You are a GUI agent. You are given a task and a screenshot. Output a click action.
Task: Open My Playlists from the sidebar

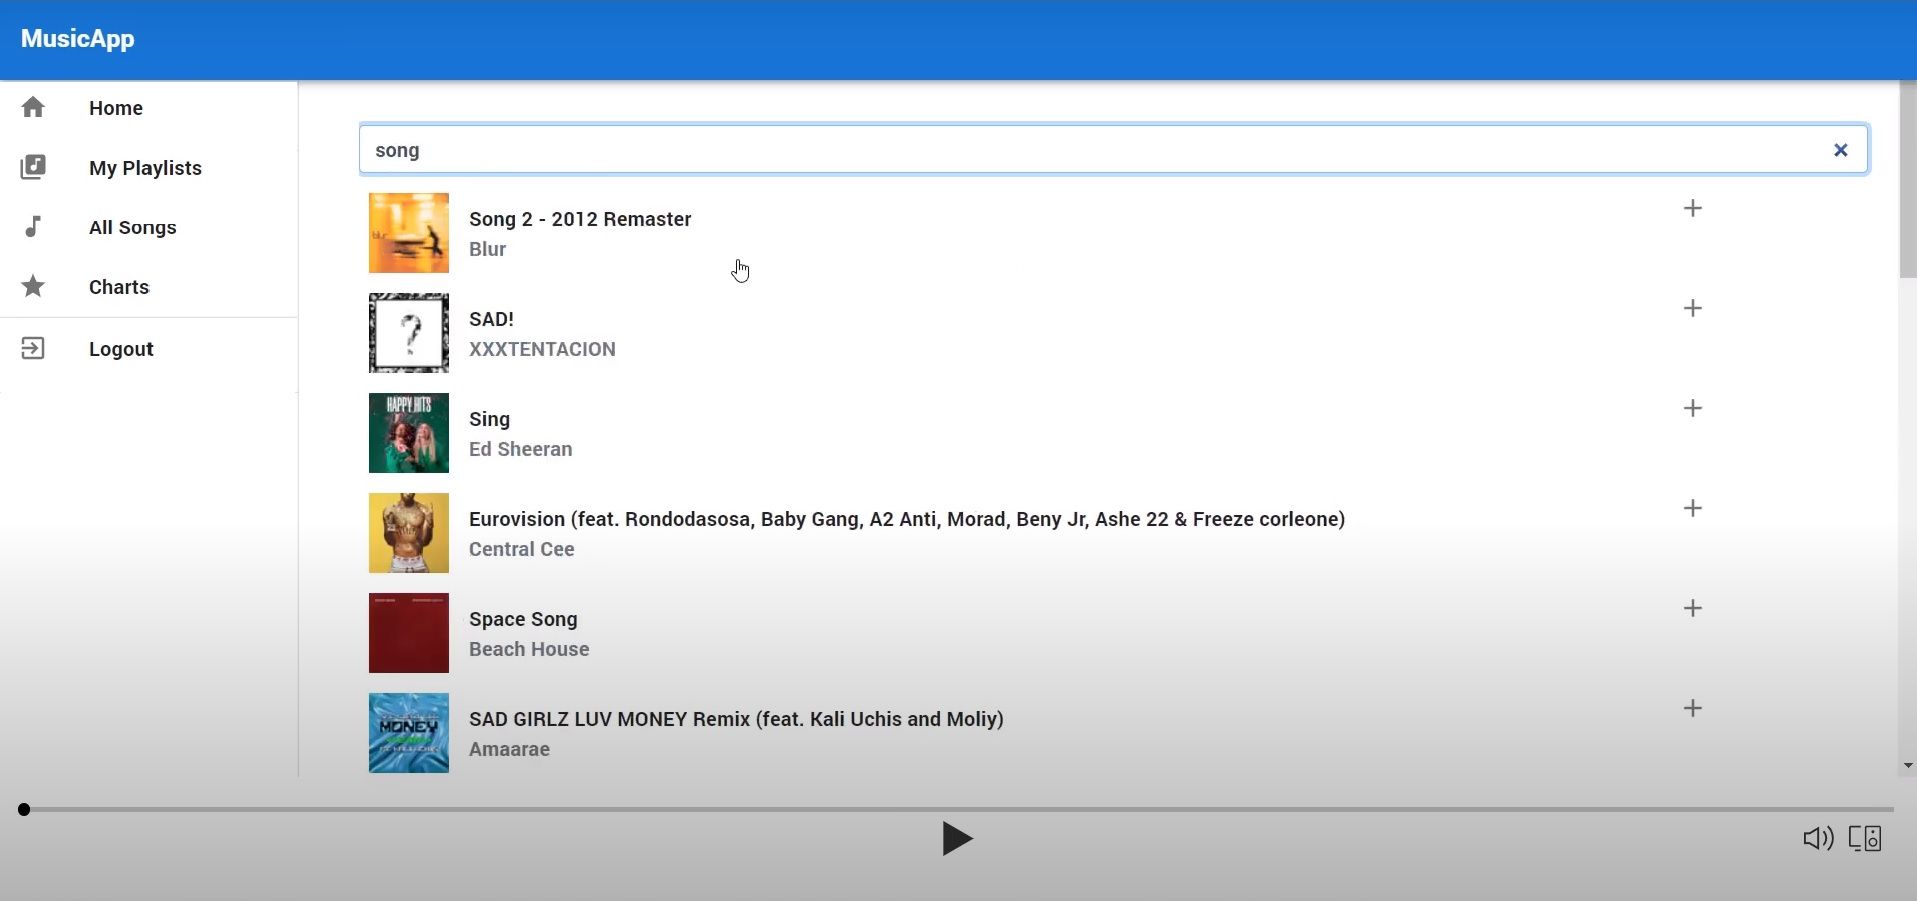pyautogui.click(x=145, y=168)
